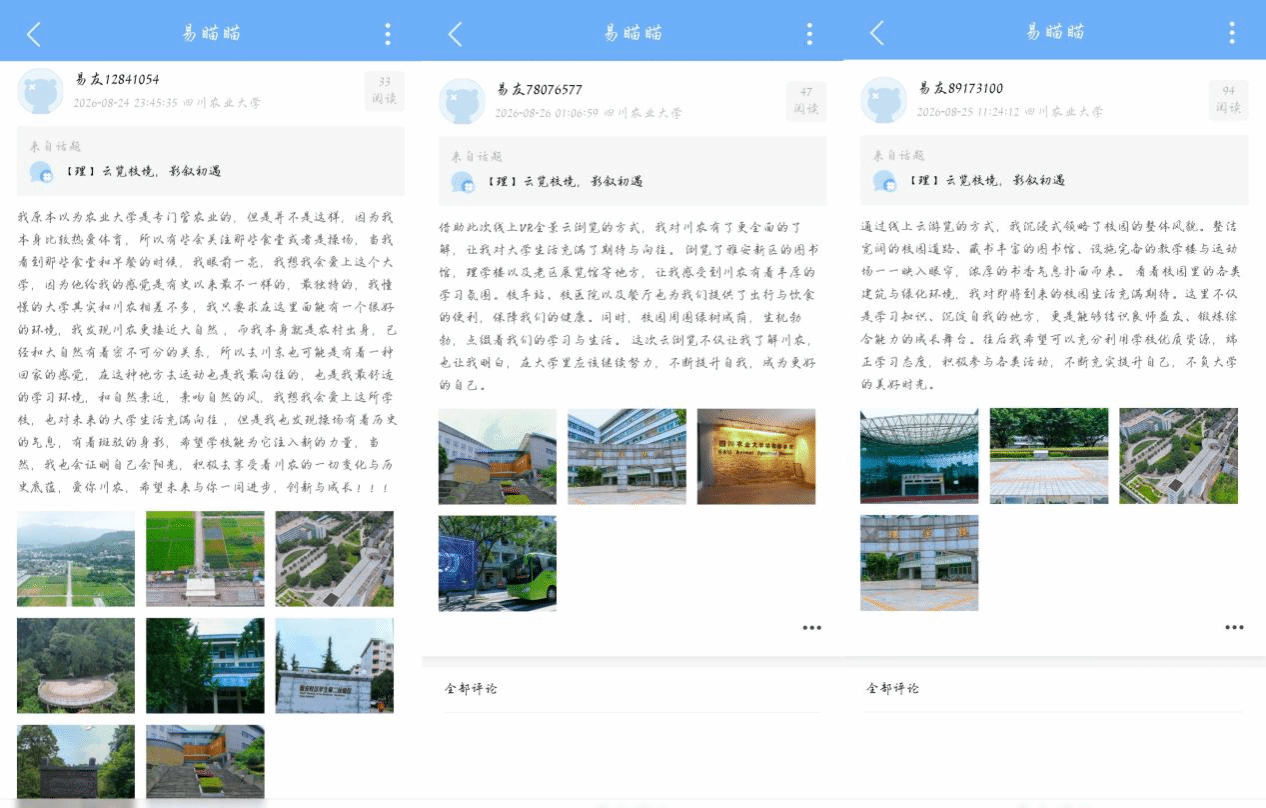Open vertical dots menu in middle header
Image resolution: width=1266 pixels, height=808 pixels.
pos(810,34)
